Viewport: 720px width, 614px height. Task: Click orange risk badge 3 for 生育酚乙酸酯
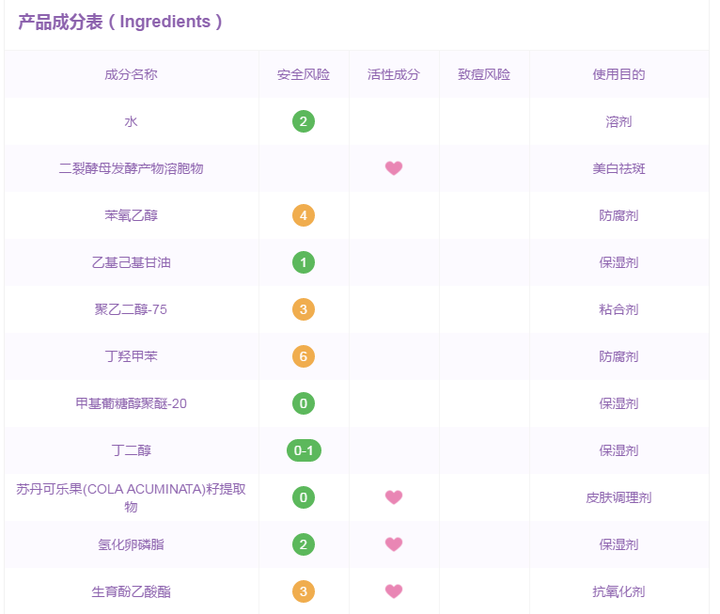(x=303, y=591)
